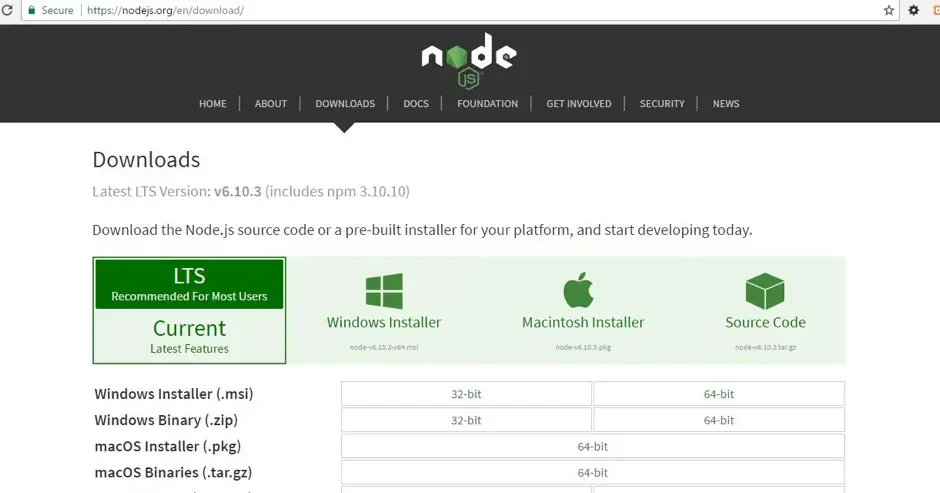
Task: Click the Source Code cube icon
Action: coord(765,291)
